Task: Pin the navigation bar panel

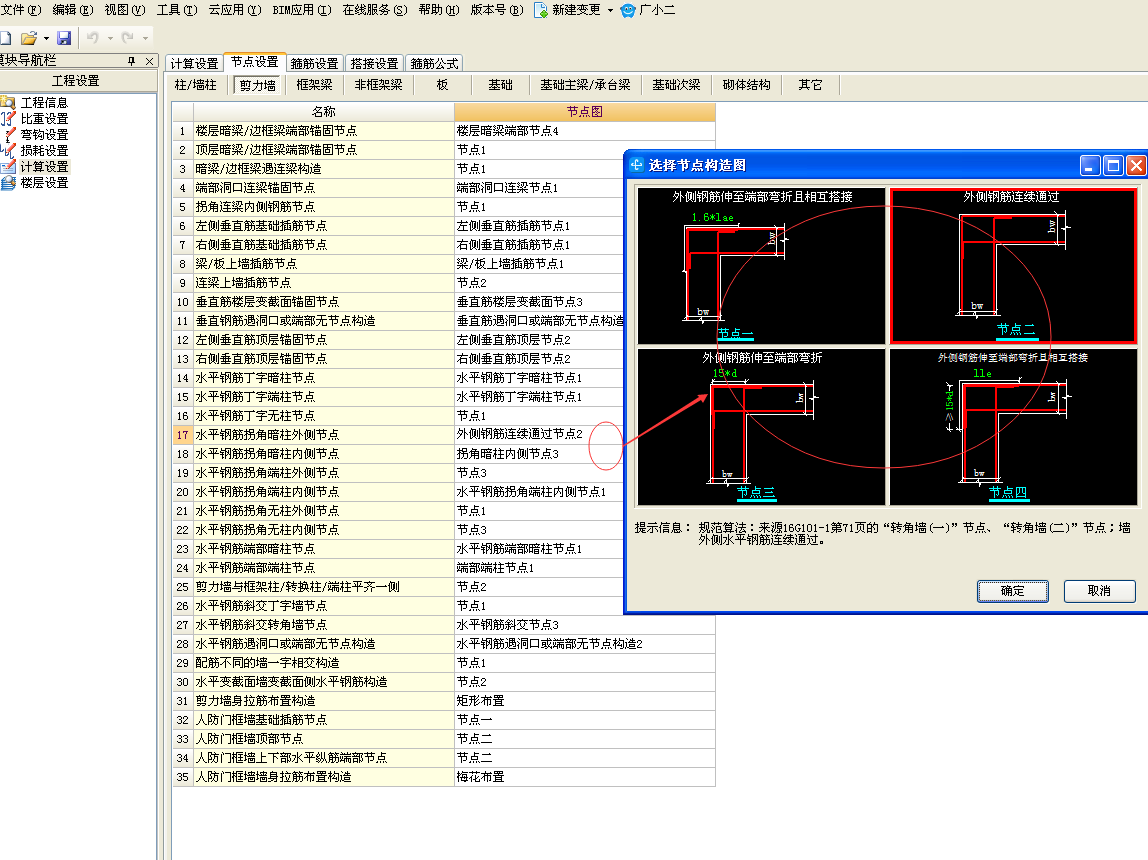Action: coord(131,61)
